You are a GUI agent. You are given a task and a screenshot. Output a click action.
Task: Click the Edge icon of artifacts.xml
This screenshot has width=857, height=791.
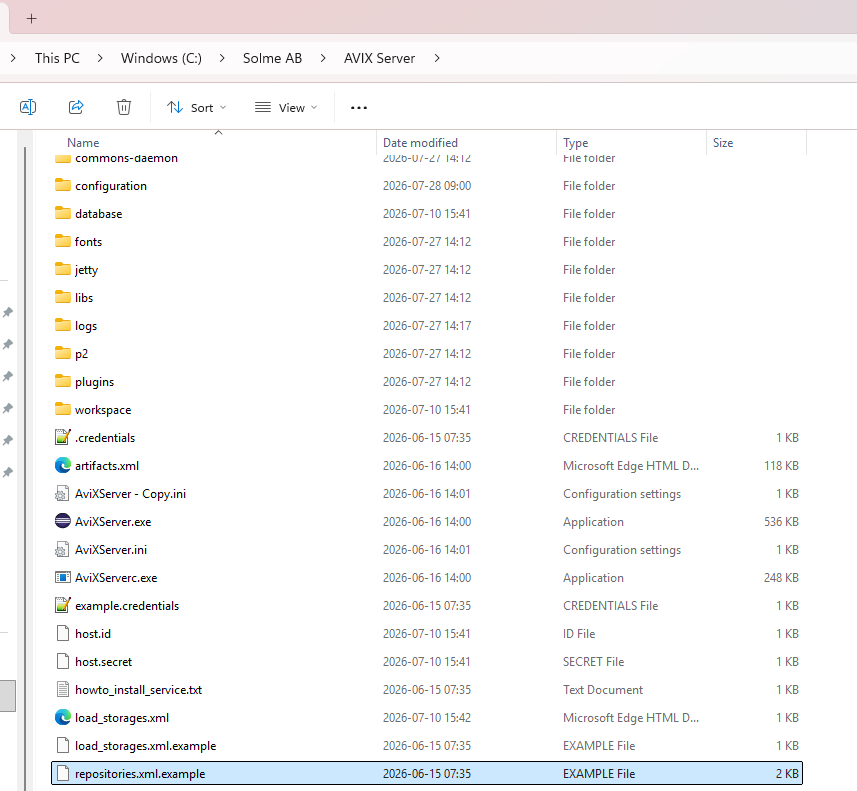[x=63, y=465]
